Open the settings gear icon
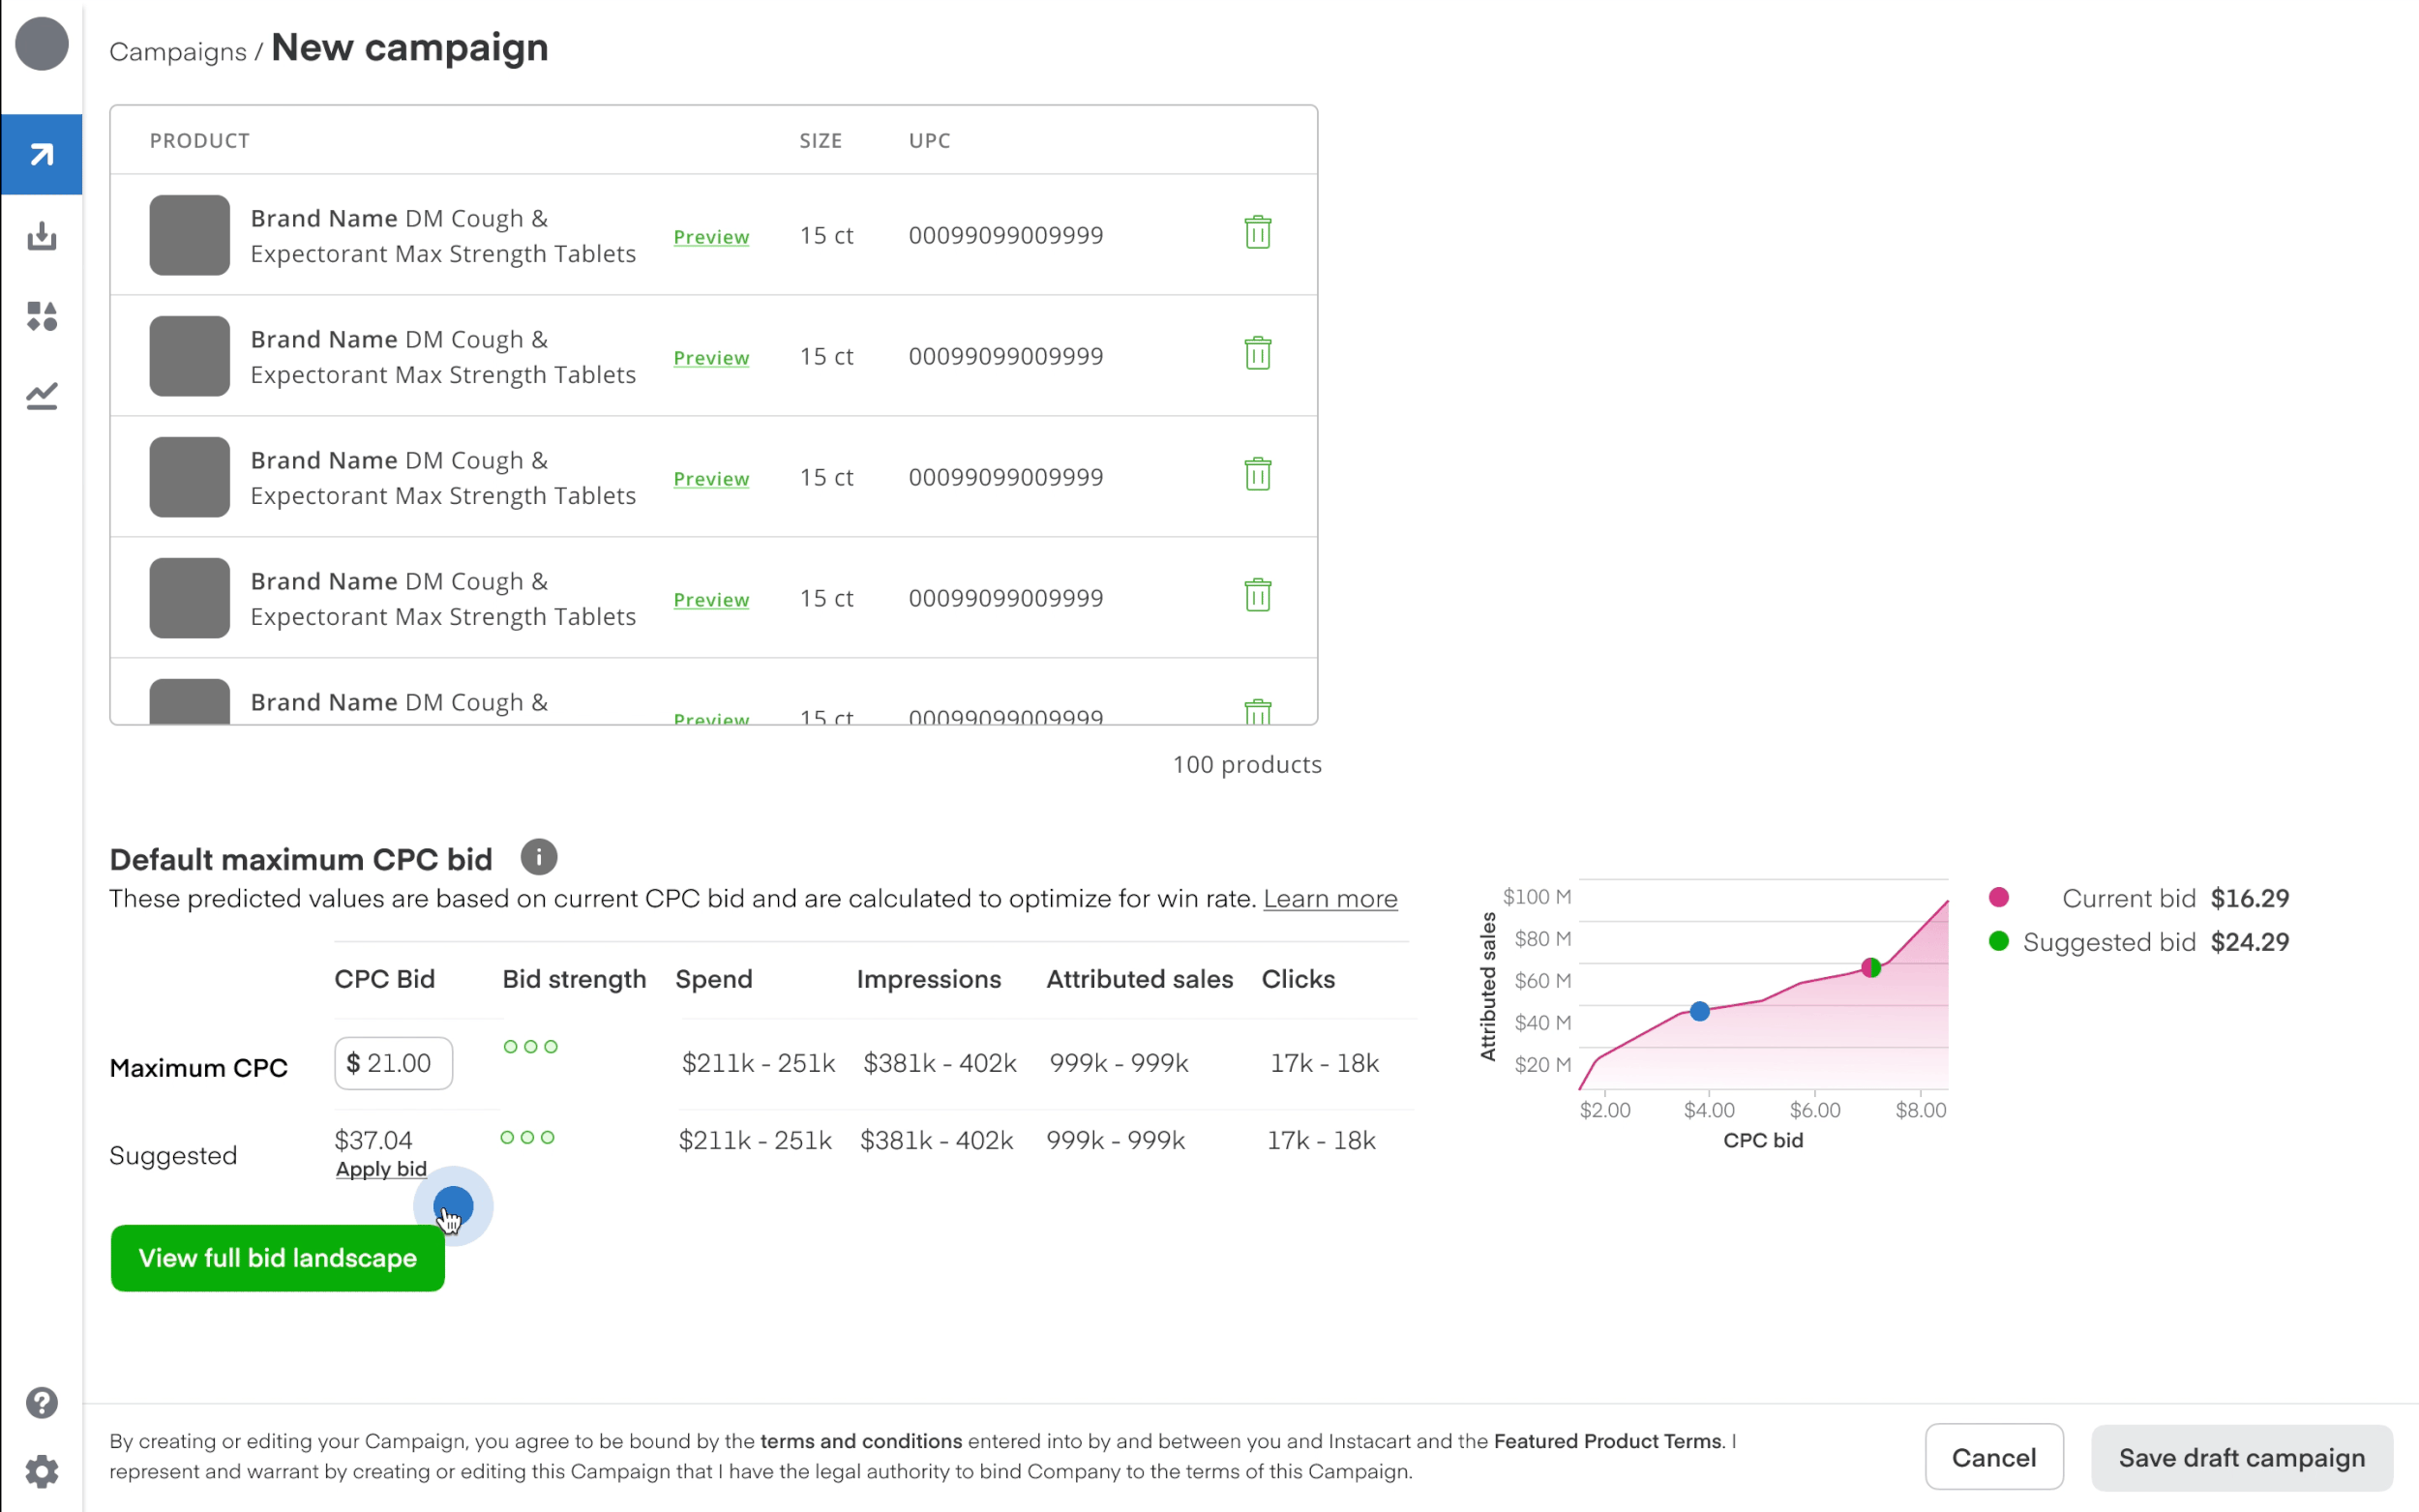 pos(41,1471)
